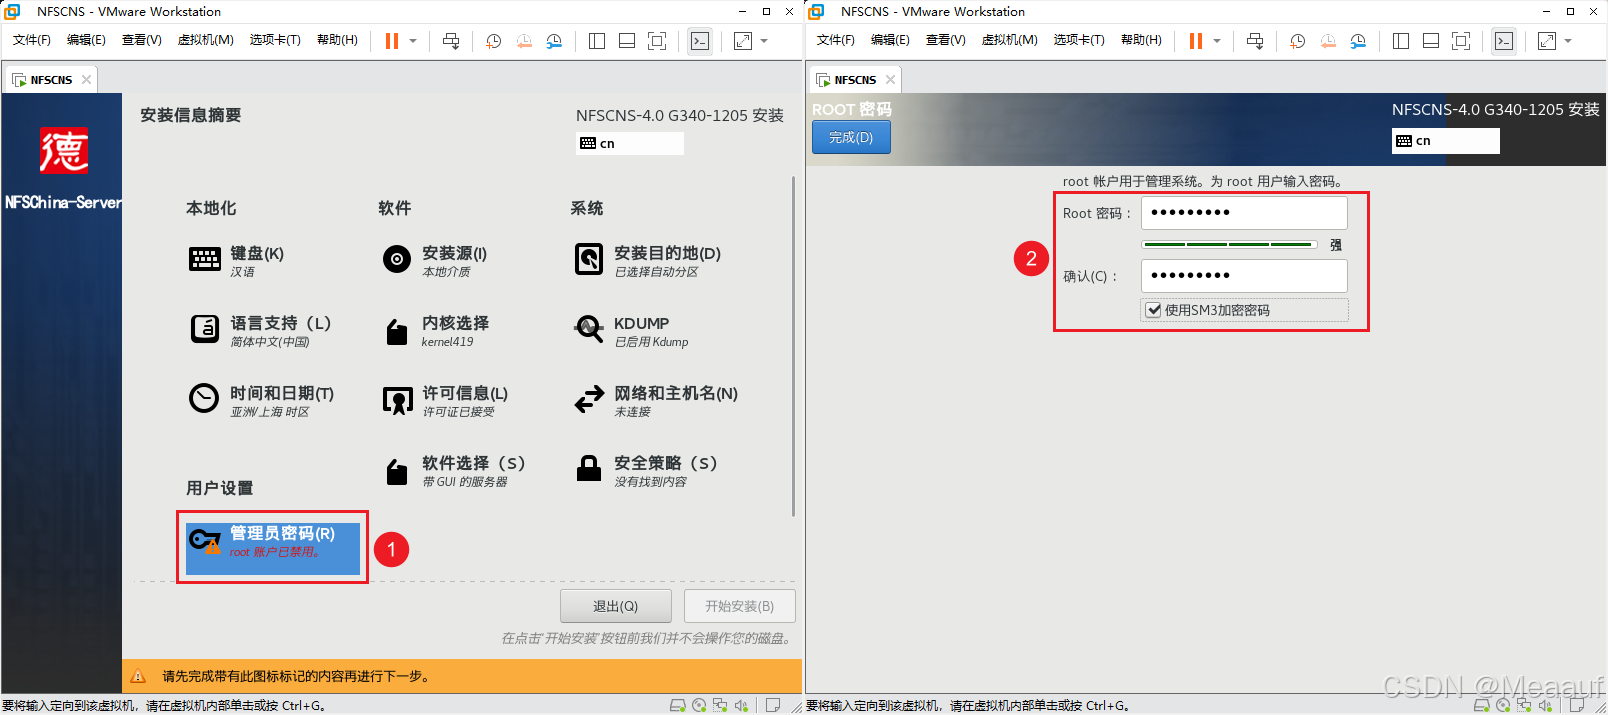Image resolution: width=1608 pixels, height=715 pixels.
Task: Click send Ctrl+Alt+Del icon in left window
Action: tap(451, 41)
